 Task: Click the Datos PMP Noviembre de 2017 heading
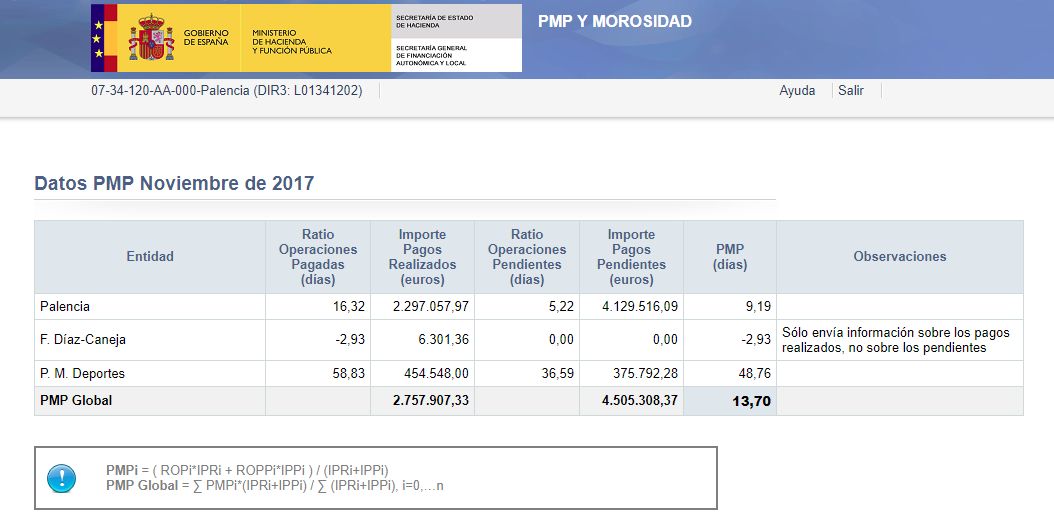click(x=174, y=184)
